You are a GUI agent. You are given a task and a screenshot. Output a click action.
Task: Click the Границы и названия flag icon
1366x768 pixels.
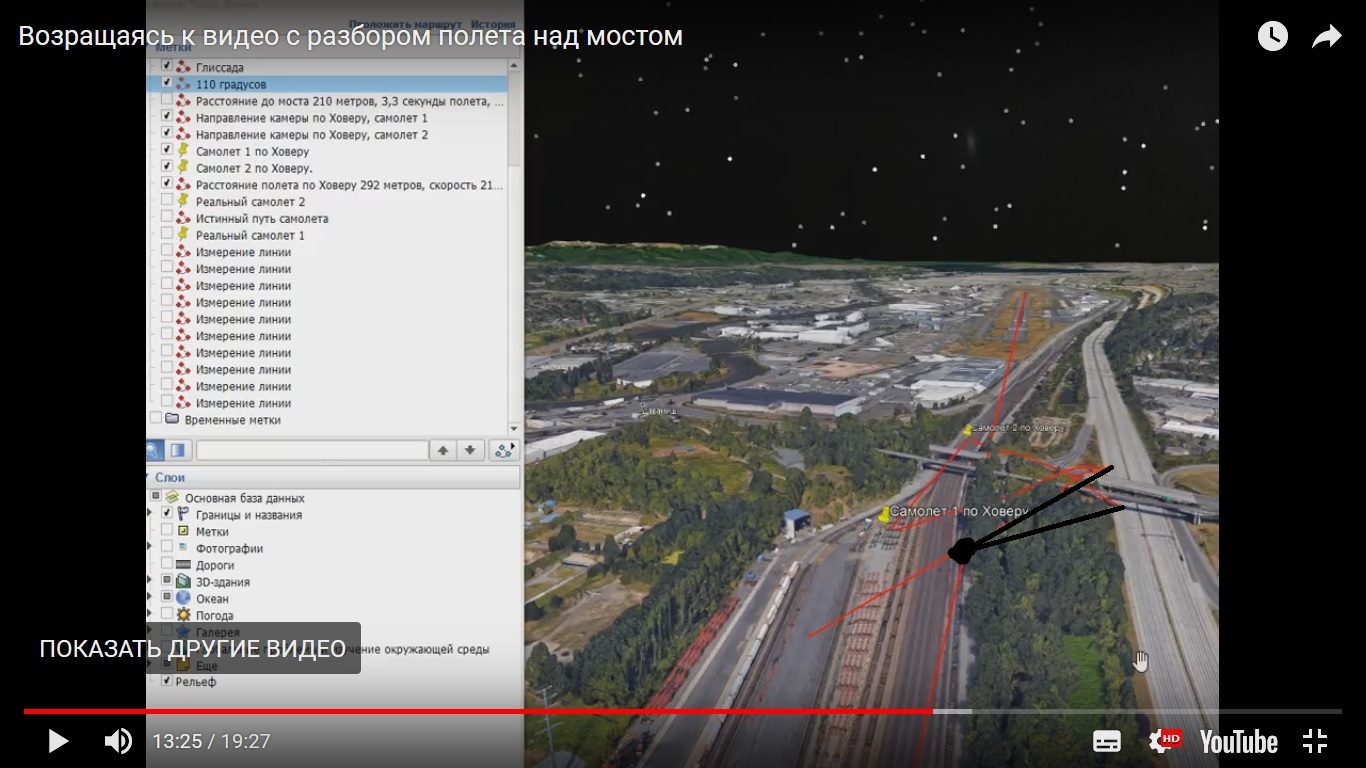tap(183, 514)
